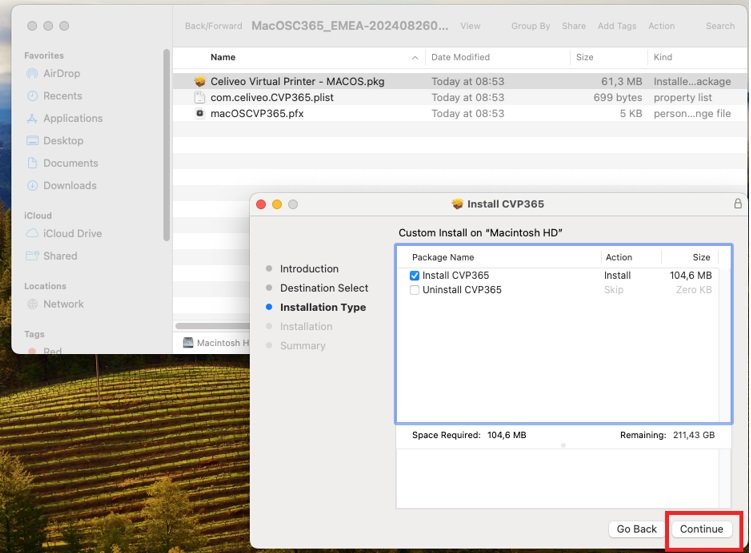Click the lock icon in installer title bar
The height and width of the screenshot is (553, 751).
[738, 203]
